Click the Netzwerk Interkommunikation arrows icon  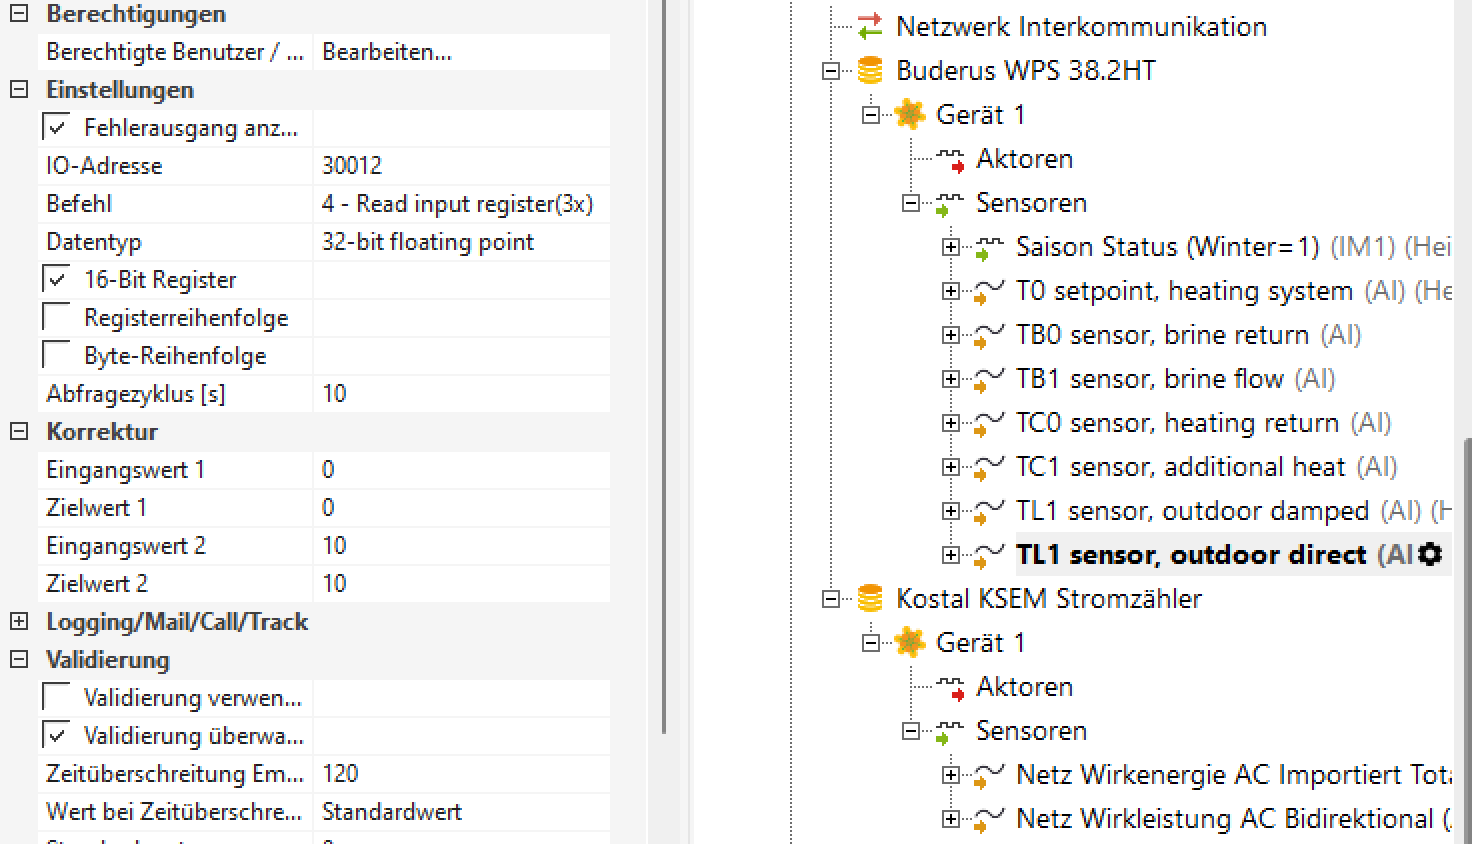pyautogui.click(x=870, y=27)
